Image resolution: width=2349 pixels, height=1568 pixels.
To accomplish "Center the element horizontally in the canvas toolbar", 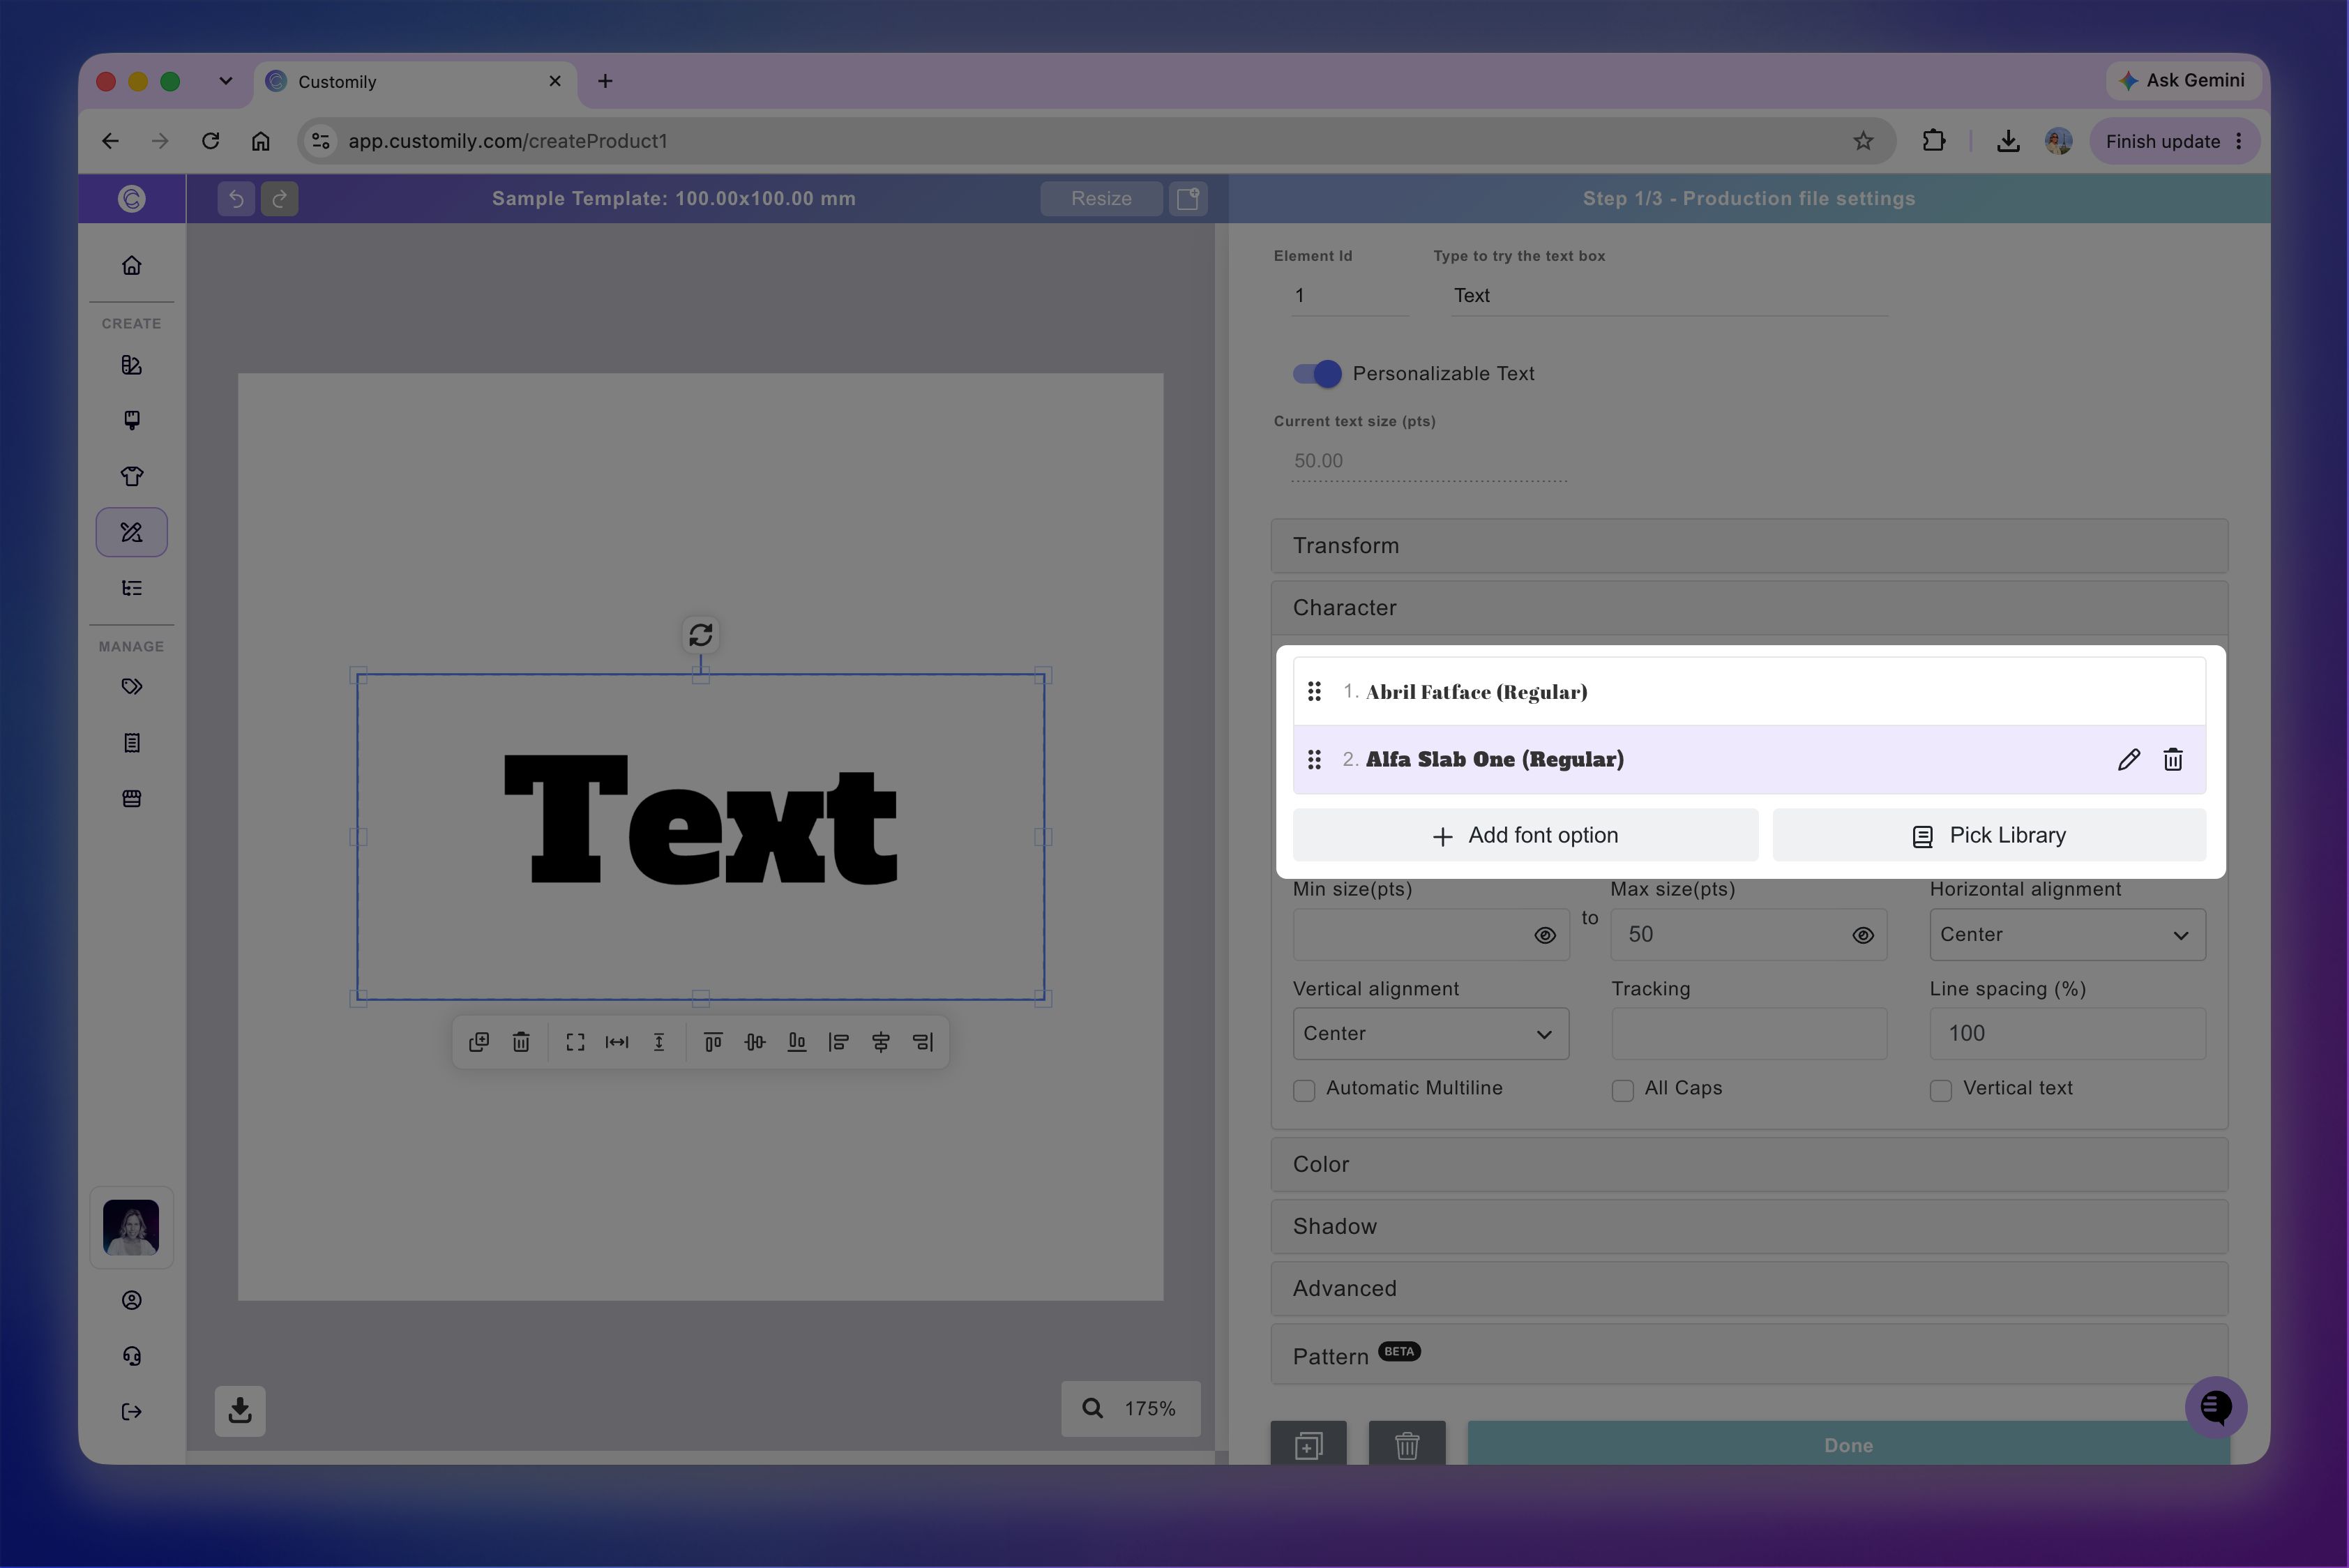I will [x=881, y=1042].
